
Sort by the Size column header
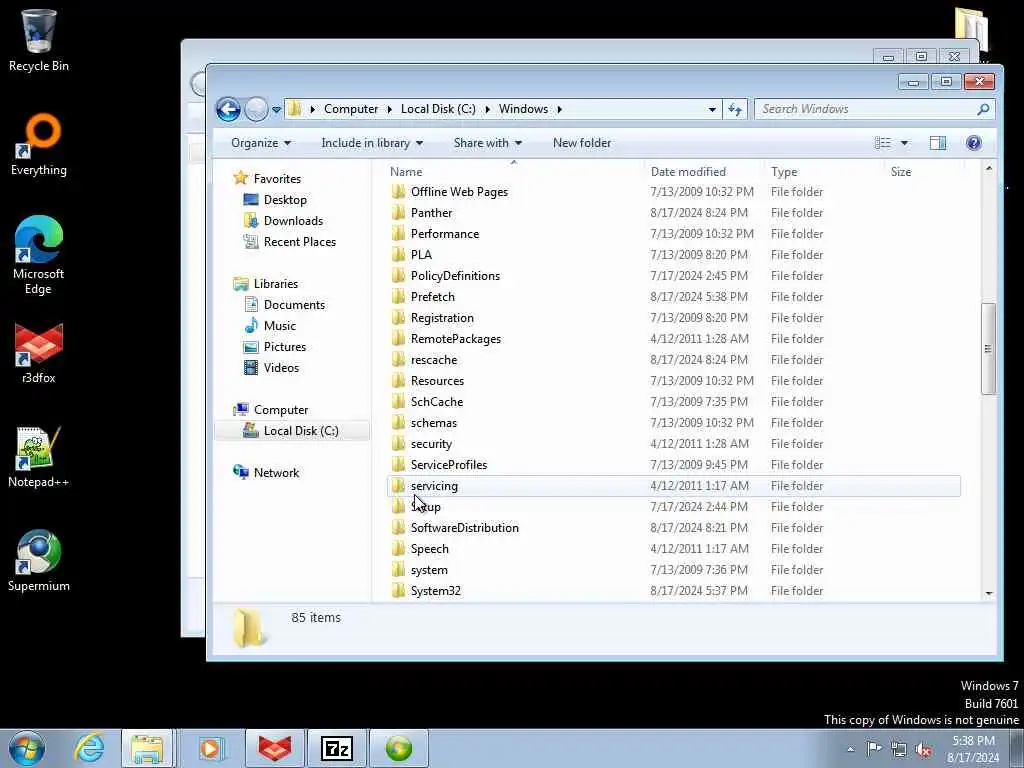click(x=925, y=172)
